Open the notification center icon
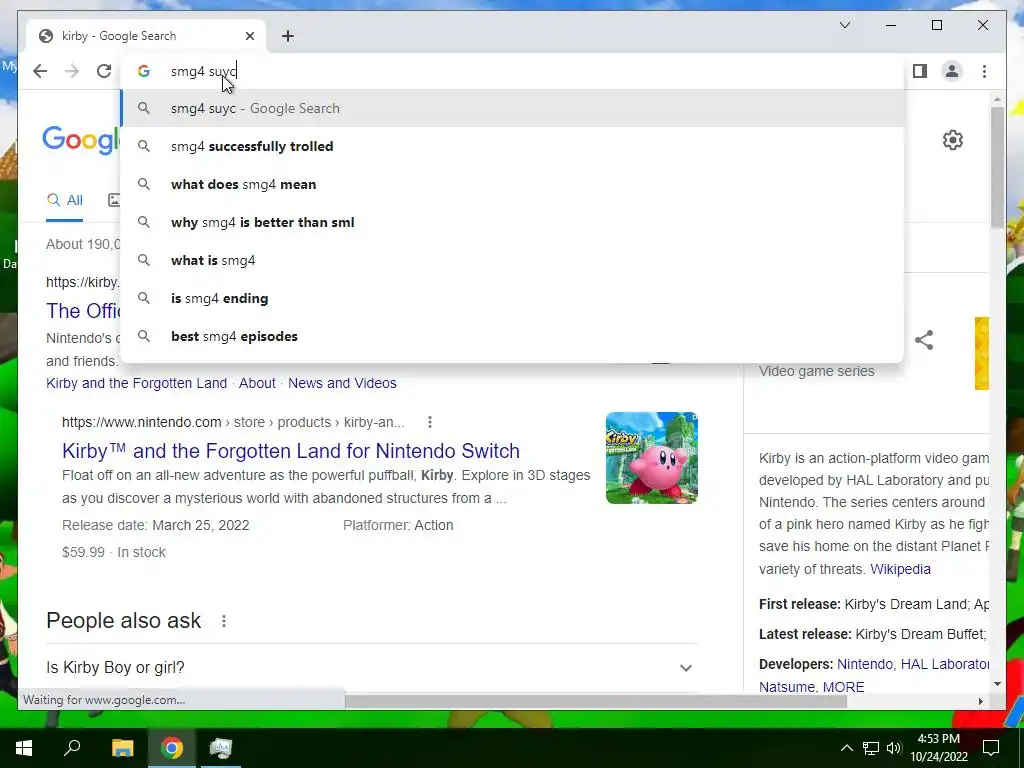This screenshot has height=768, width=1024. point(991,748)
